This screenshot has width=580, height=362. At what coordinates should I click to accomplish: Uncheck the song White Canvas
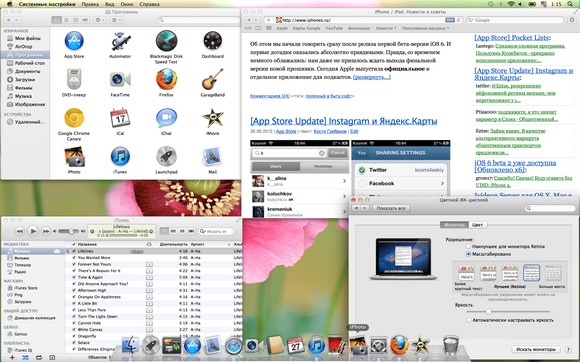74,329
